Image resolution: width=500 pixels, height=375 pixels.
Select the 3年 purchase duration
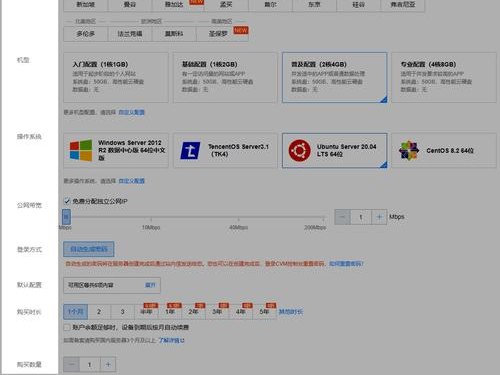click(217, 312)
